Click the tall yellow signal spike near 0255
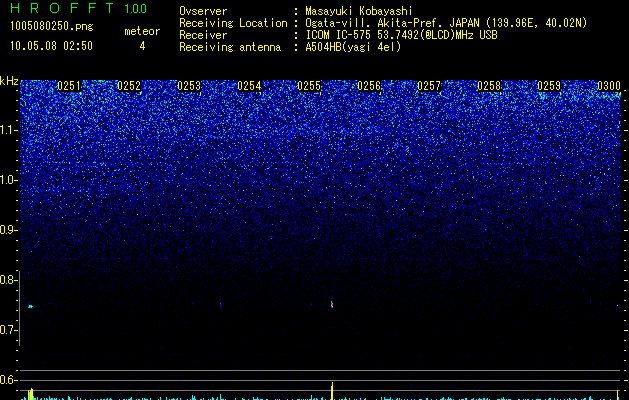The height and width of the screenshot is (400, 629). [332, 391]
